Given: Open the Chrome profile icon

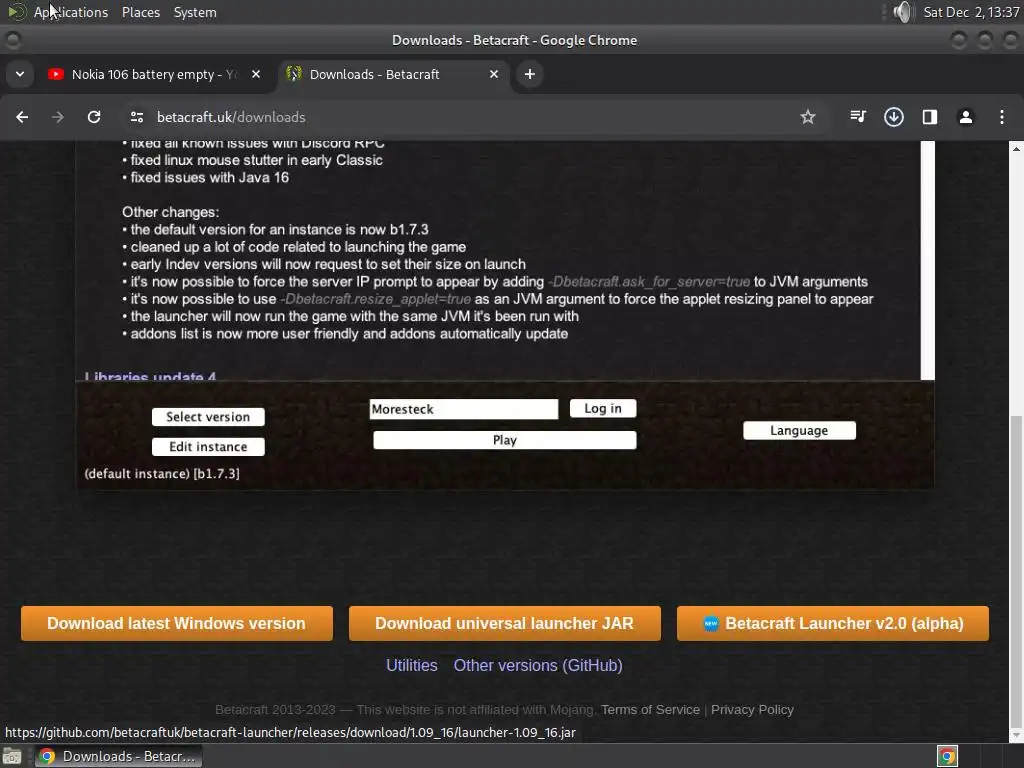Looking at the screenshot, I should click(x=966, y=117).
